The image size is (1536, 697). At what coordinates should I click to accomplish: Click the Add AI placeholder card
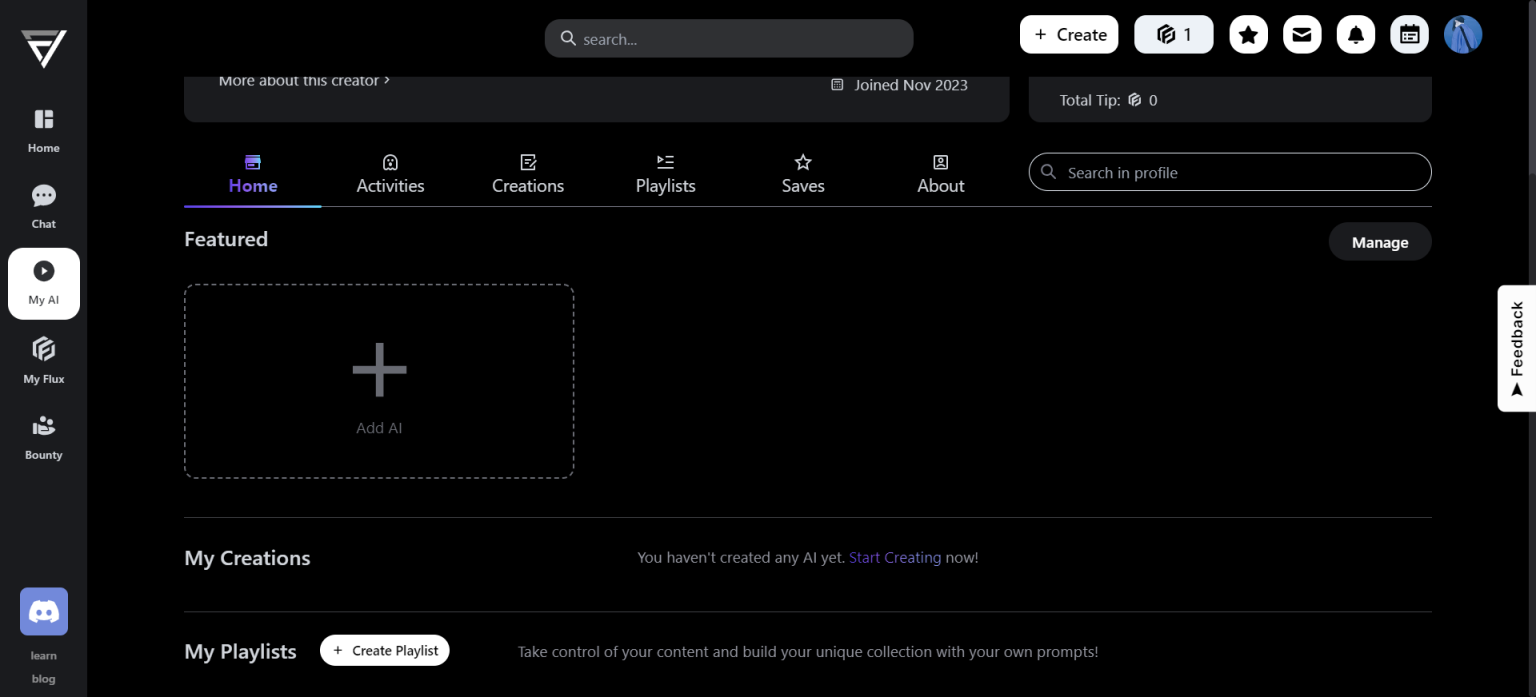point(379,381)
